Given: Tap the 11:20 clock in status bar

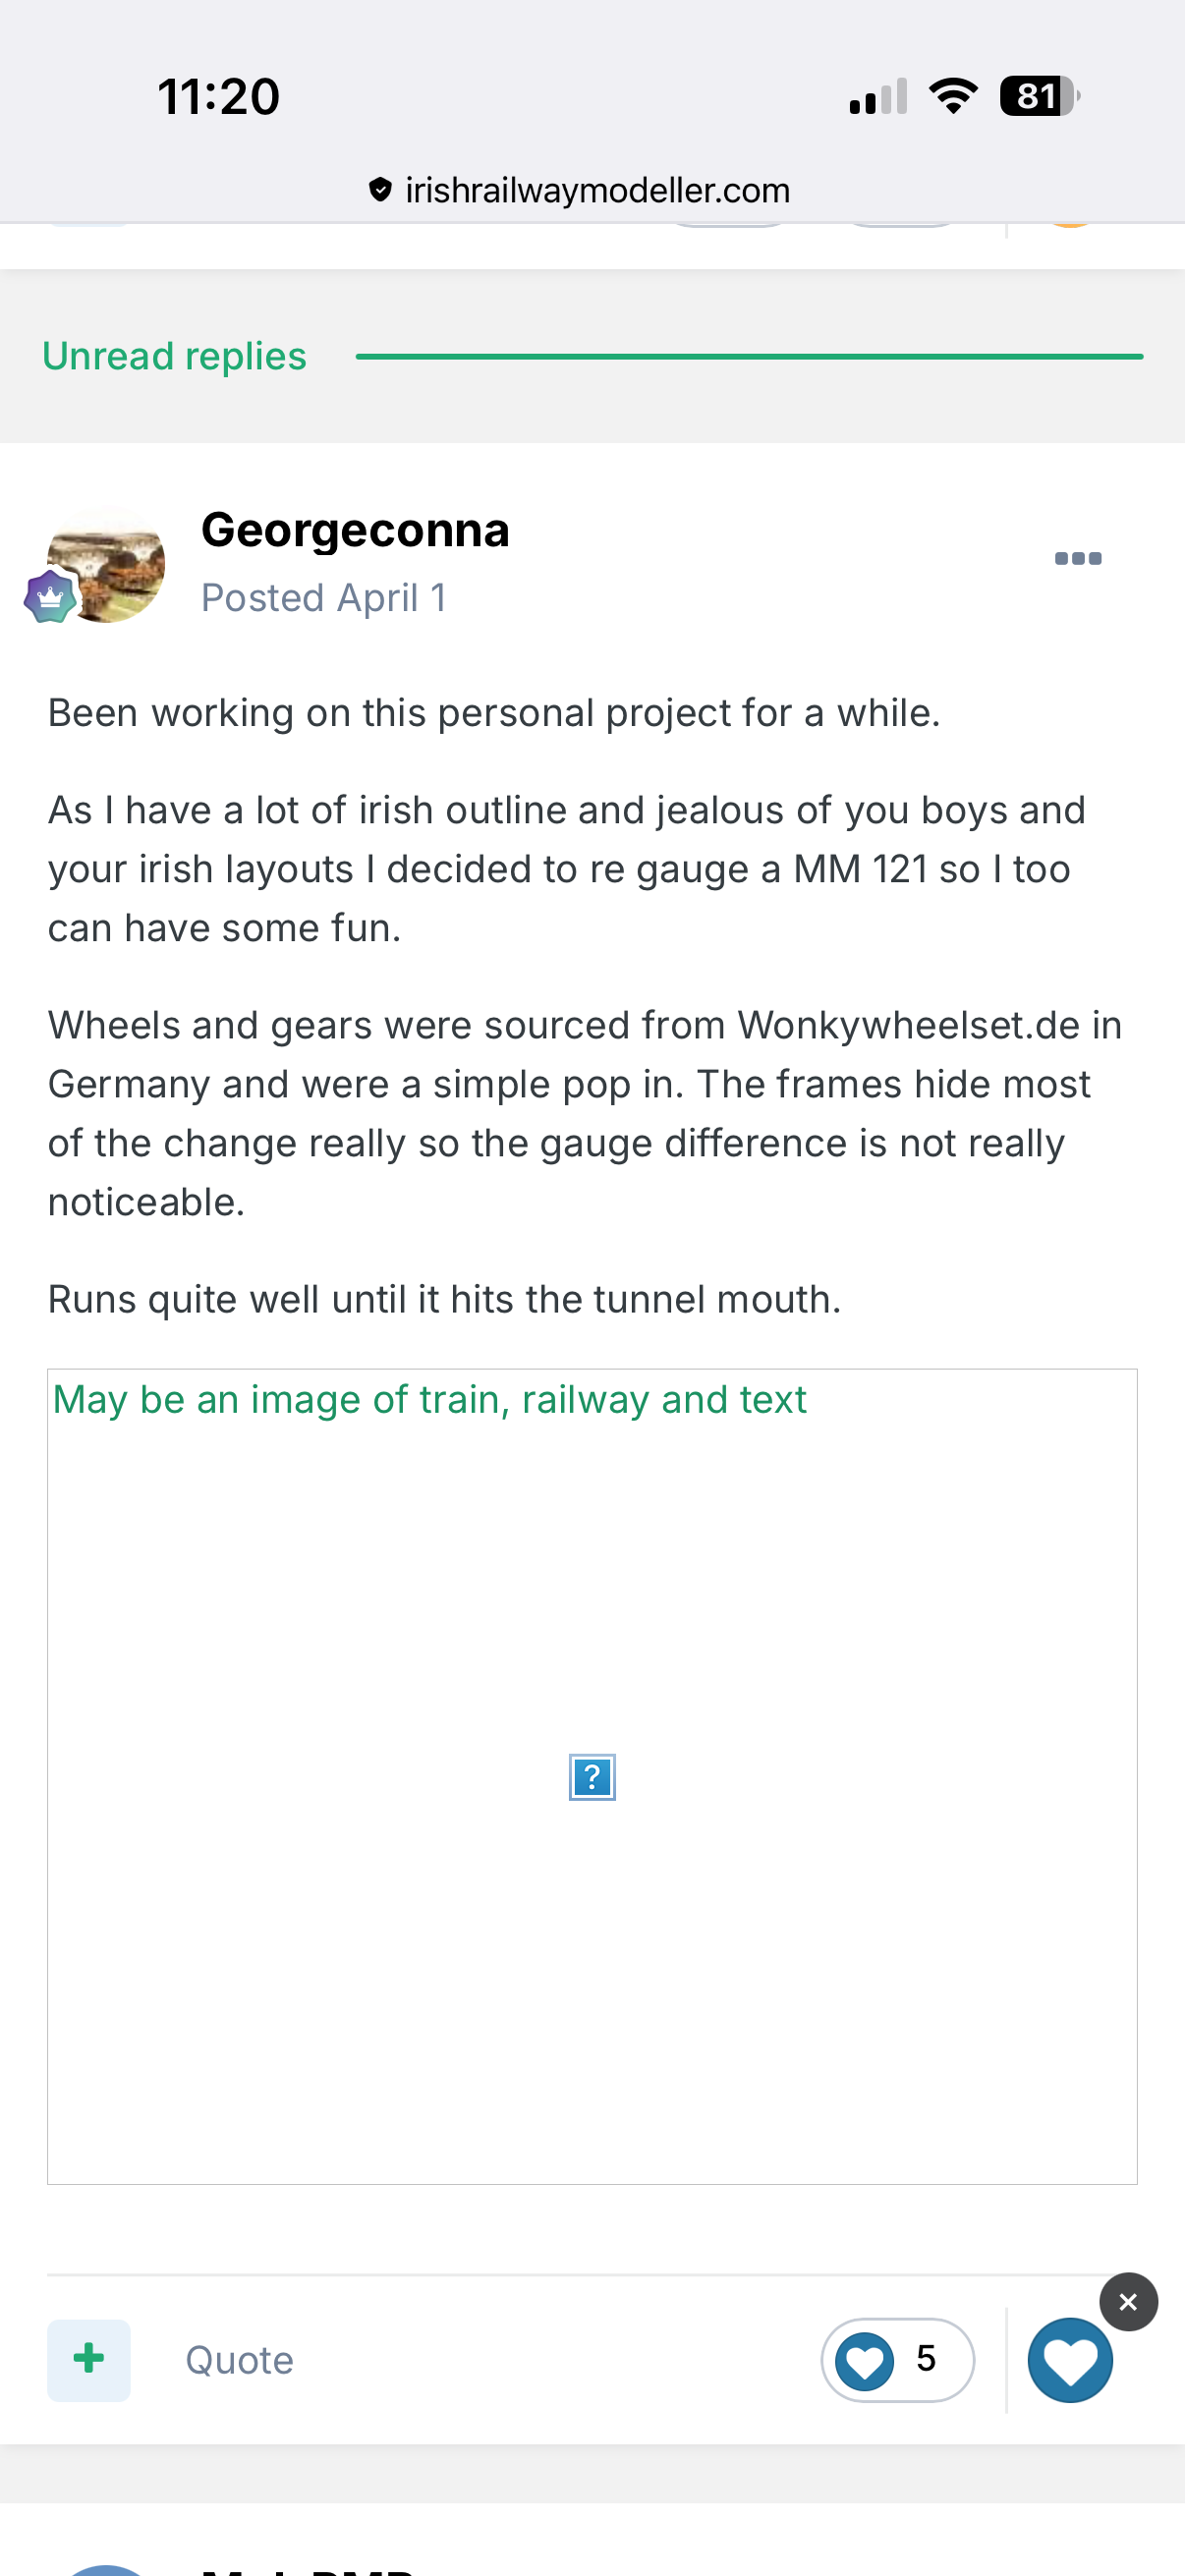Looking at the screenshot, I should (218, 97).
